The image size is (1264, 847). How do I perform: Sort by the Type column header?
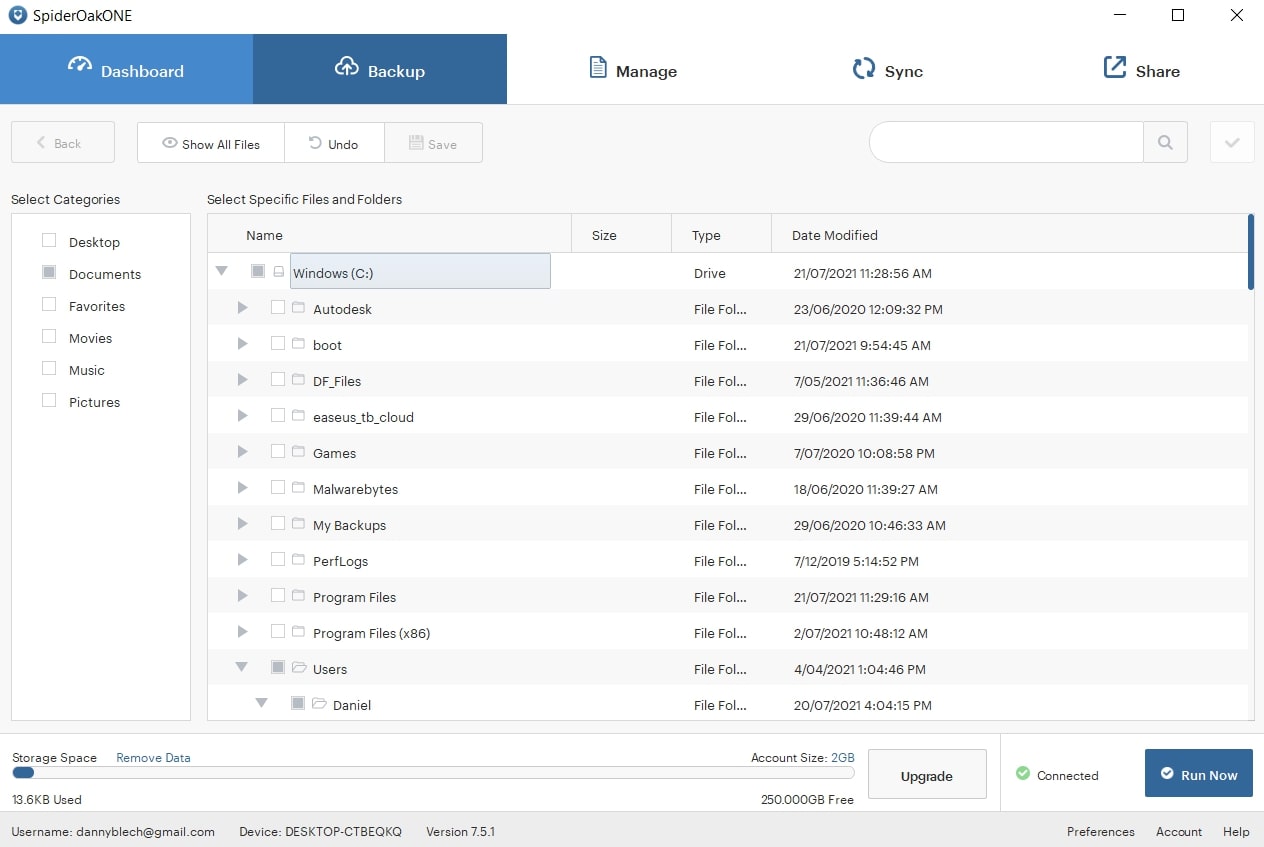pos(721,235)
